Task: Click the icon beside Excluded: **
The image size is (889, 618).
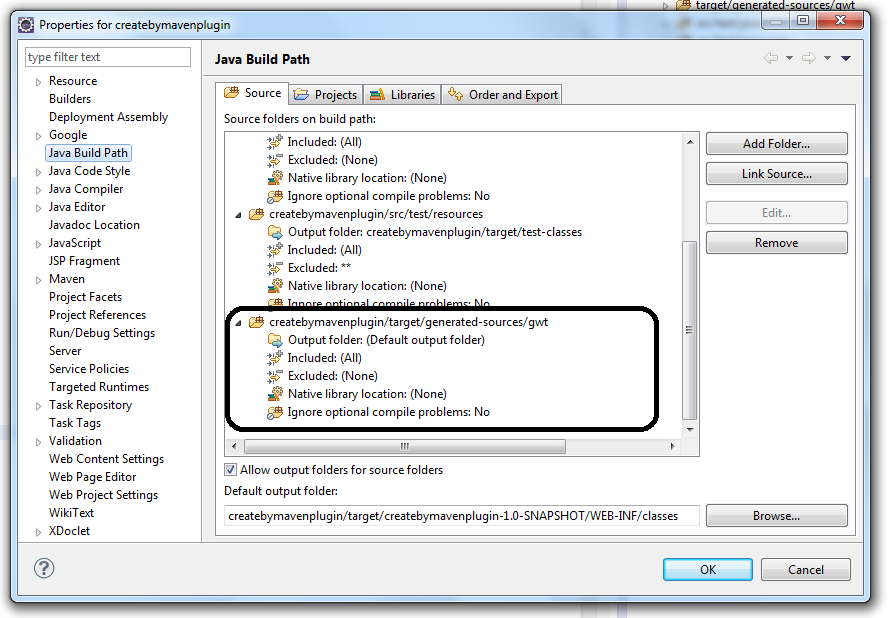Action: 275,268
